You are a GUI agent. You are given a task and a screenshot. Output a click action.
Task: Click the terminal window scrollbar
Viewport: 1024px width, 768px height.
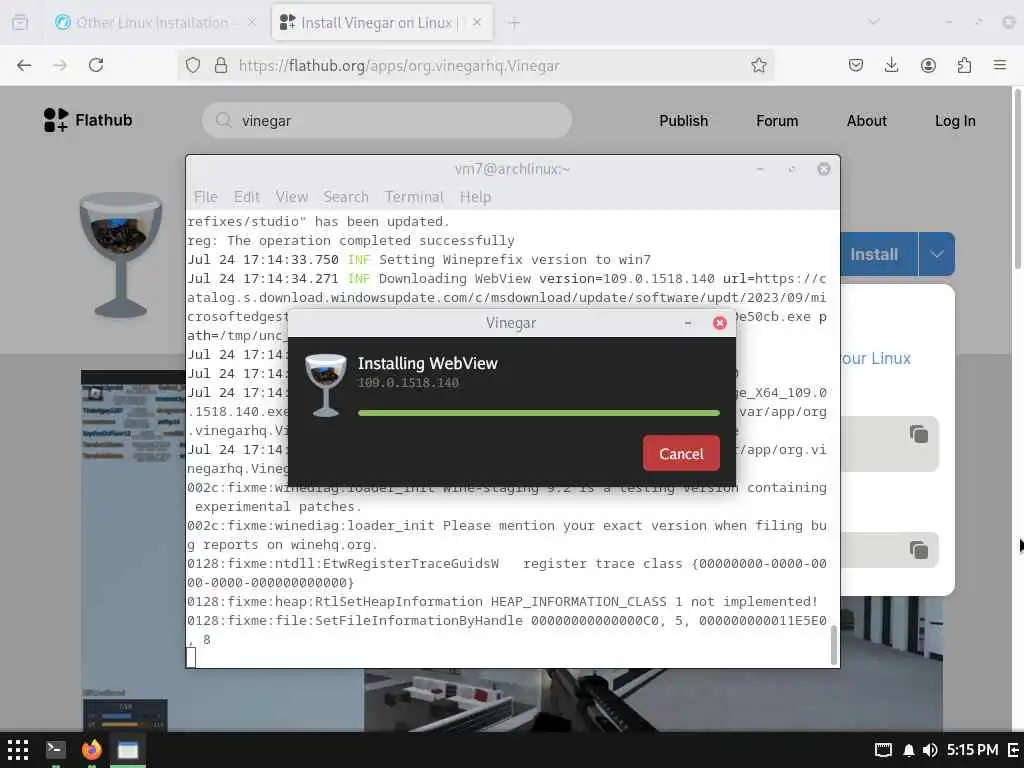[833, 645]
